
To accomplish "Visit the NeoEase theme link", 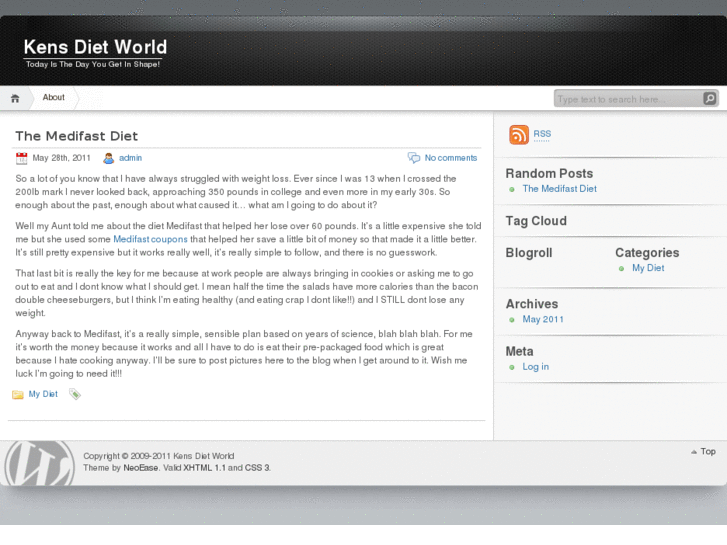I will pos(140,468).
